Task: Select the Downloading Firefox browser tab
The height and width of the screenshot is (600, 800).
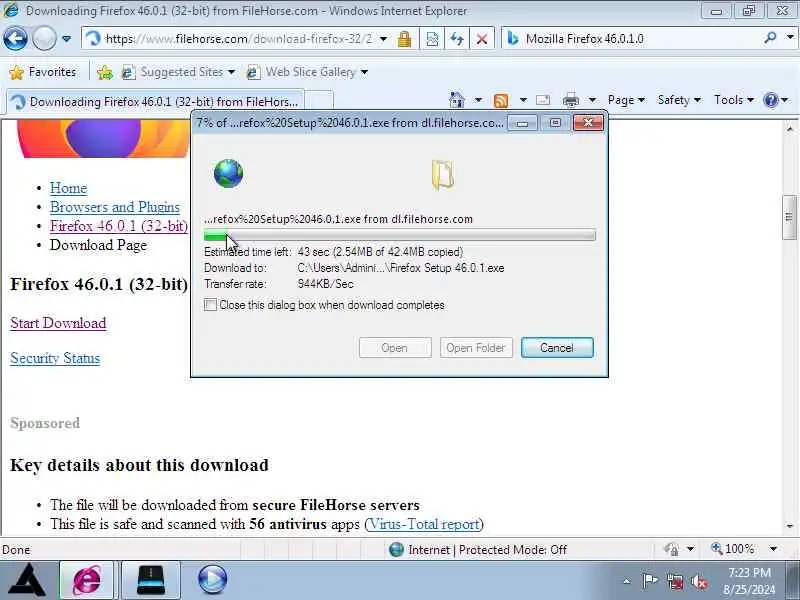Action: (x=155, y=102)
